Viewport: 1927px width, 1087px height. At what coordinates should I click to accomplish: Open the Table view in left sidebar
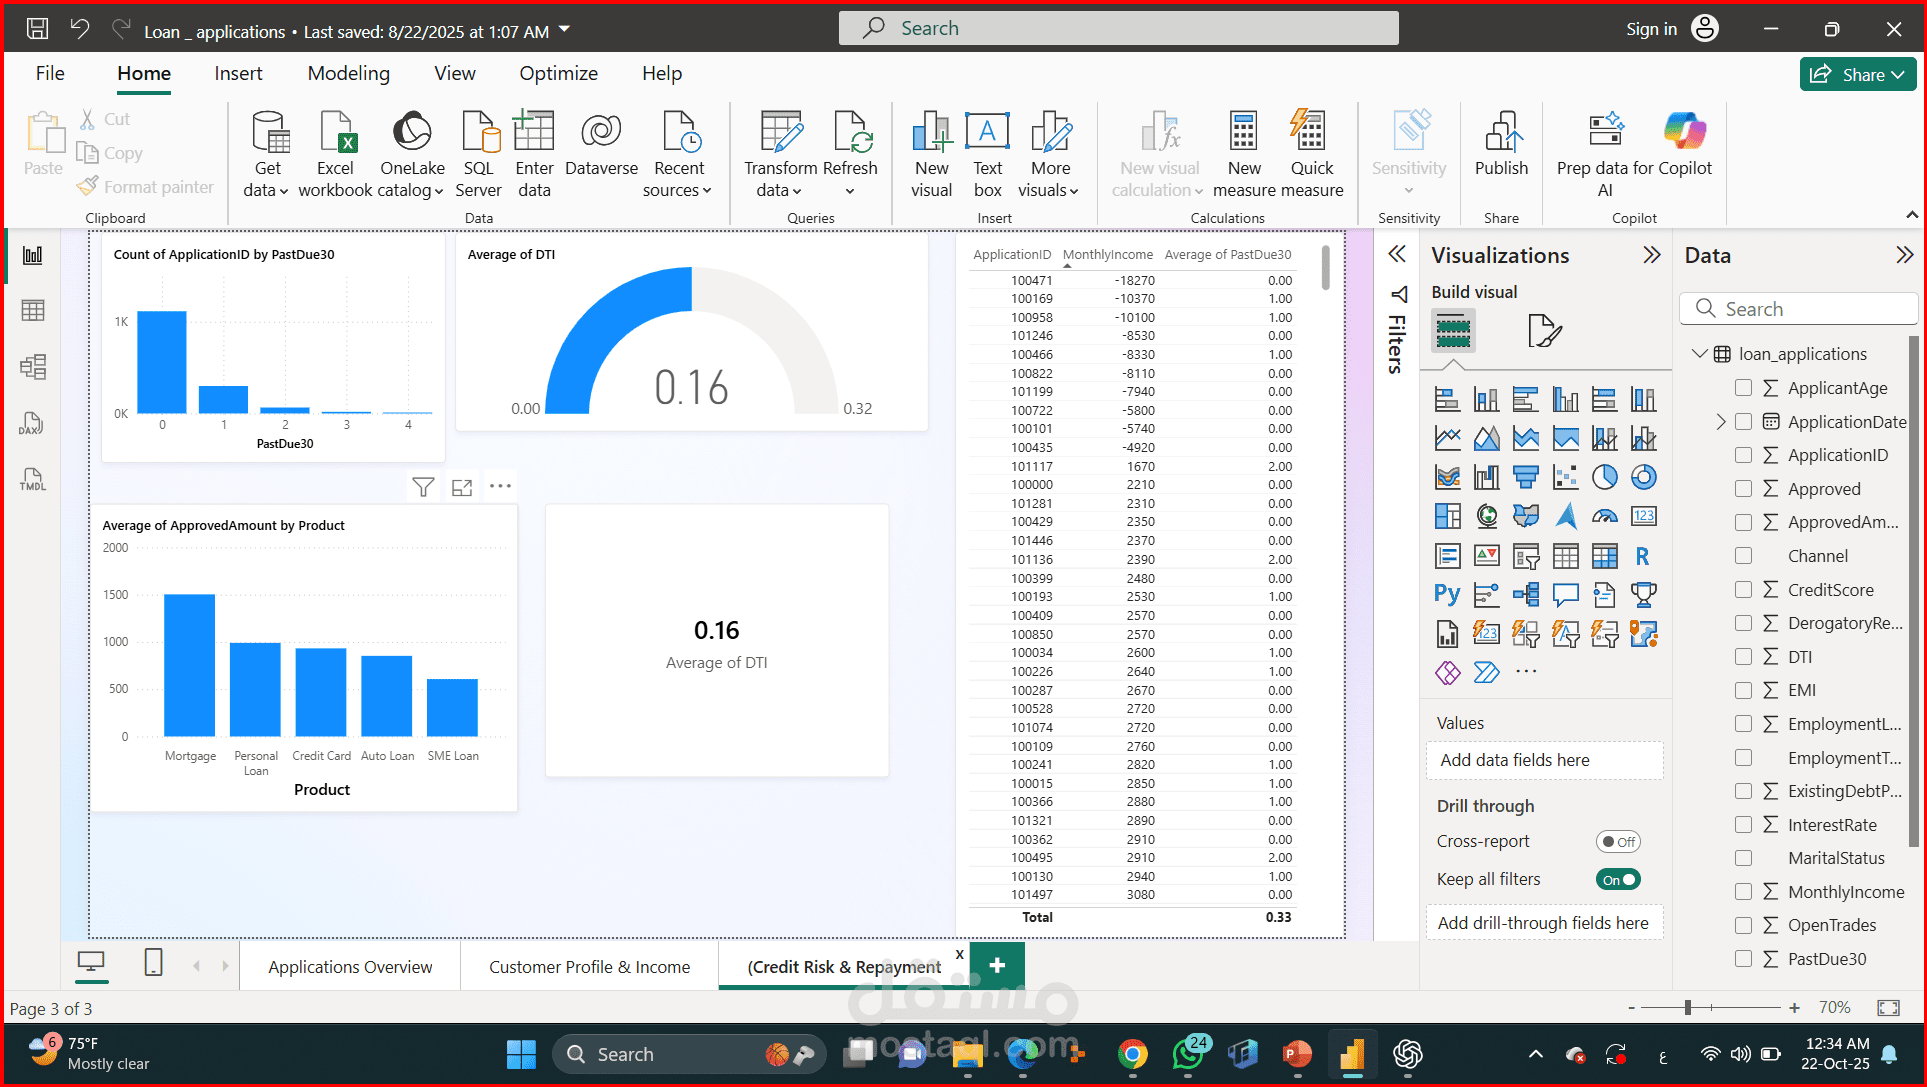click(33, 311)
